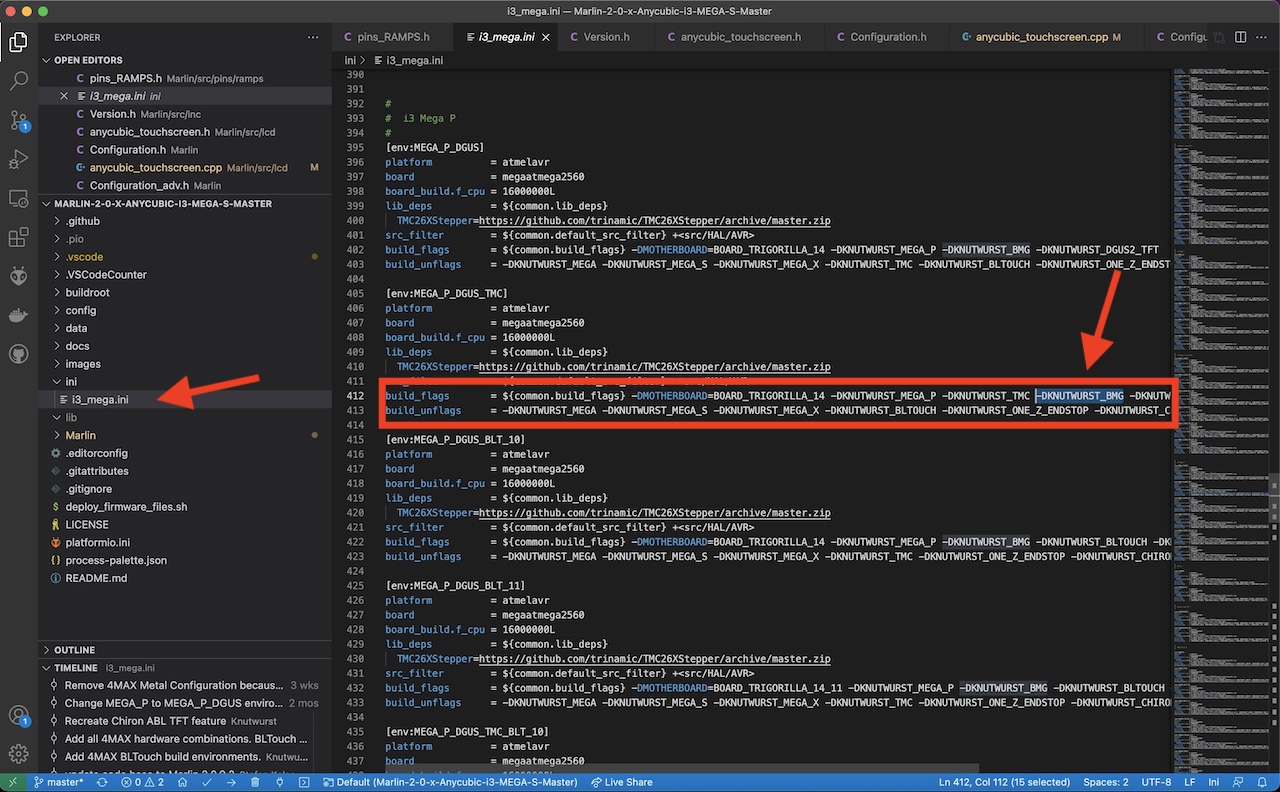Open process-palette.json in tree
1280x792 pixels.
pos(185,560)
